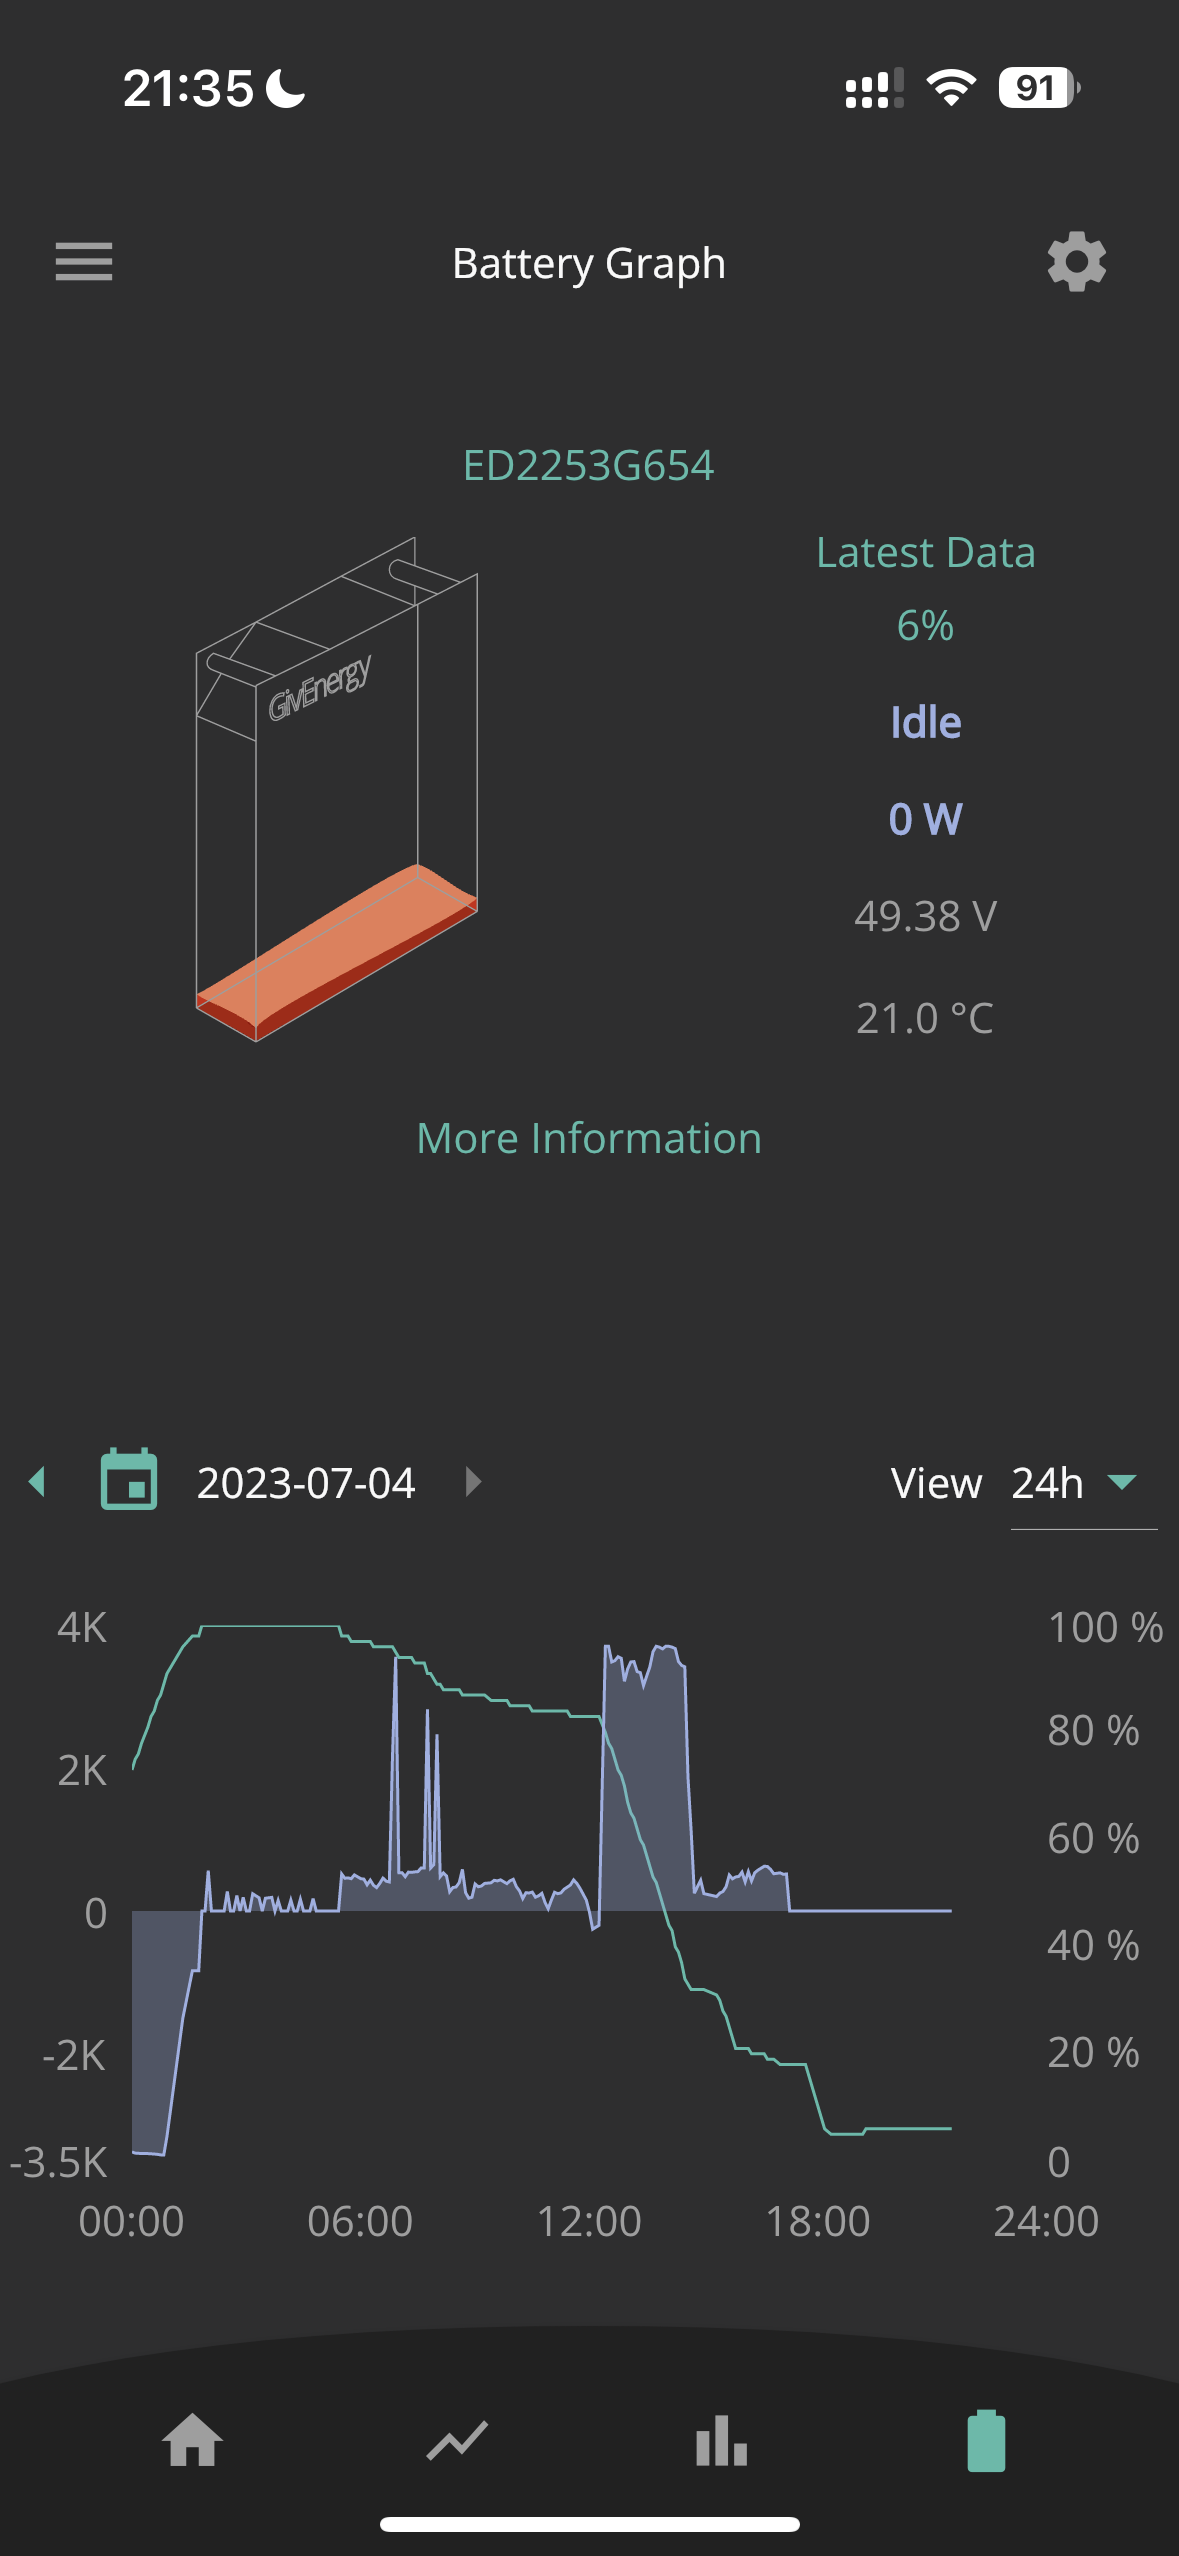
Task: Tap the 6% battery level reading
Action: tap(925, 625)
